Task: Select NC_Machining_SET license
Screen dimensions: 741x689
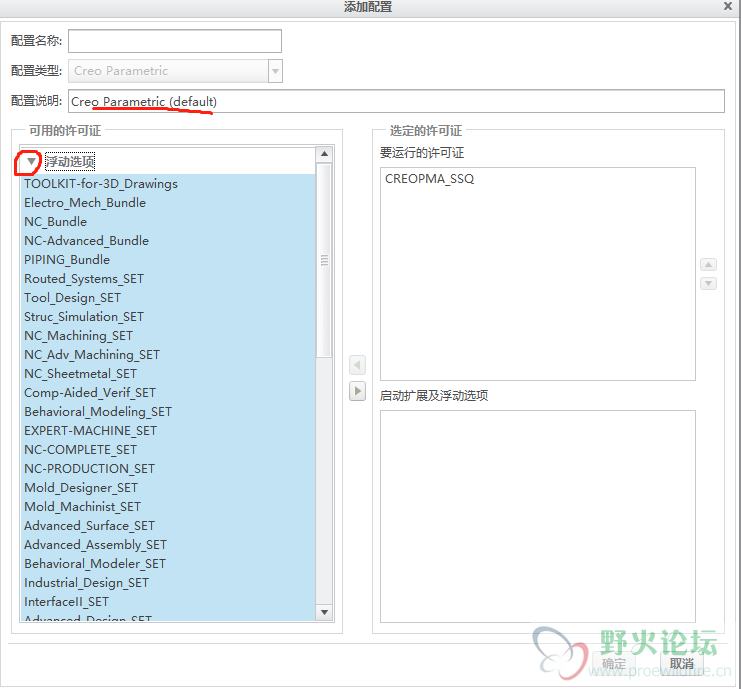Action: pyautogui.click(x=168, y=336)
